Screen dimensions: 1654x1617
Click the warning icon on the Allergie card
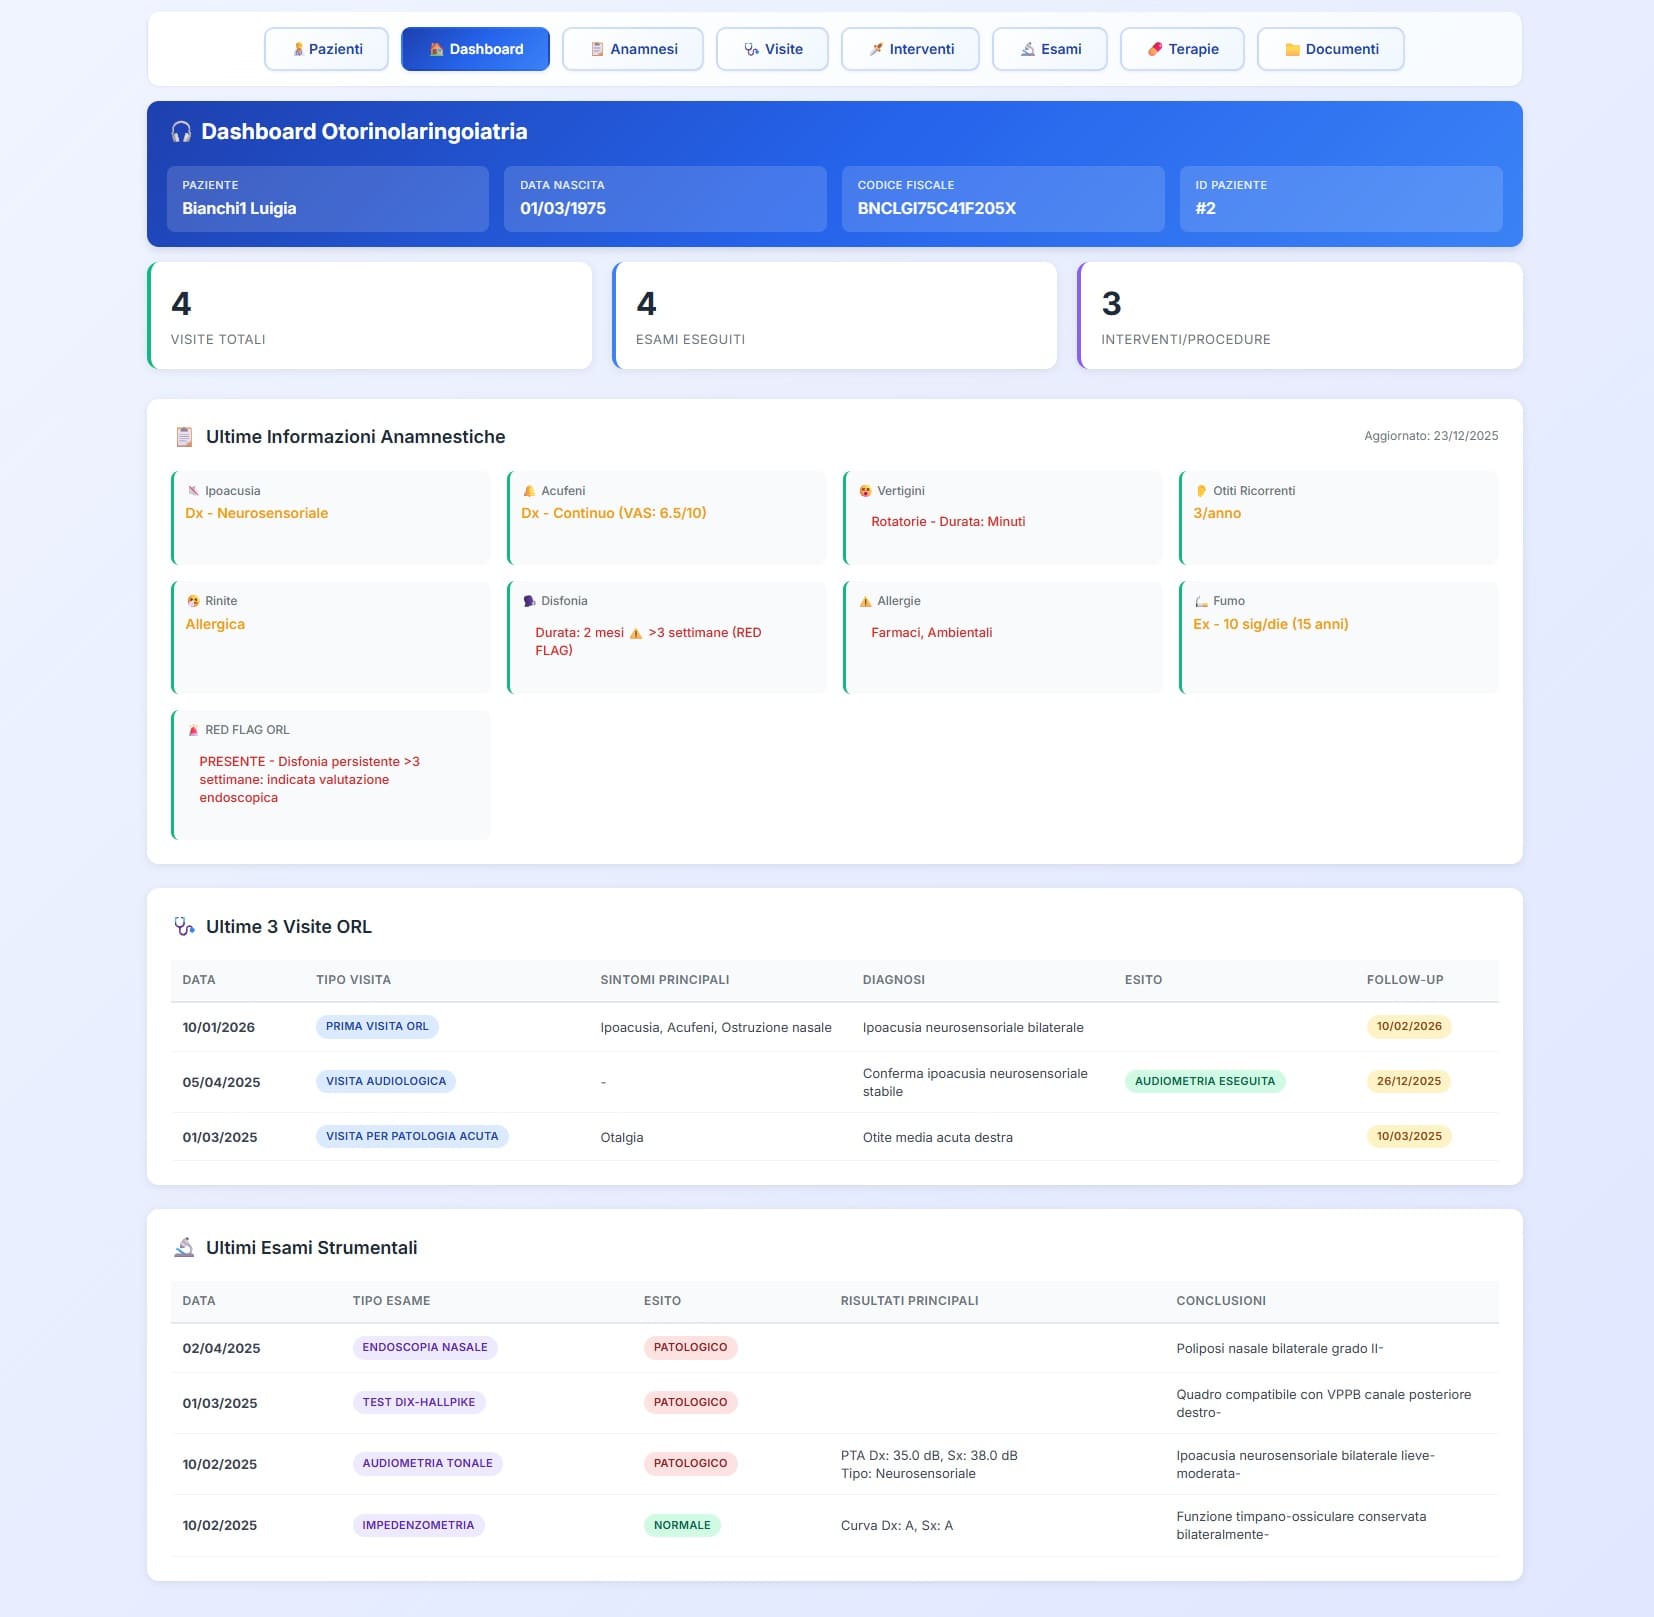tap(864, 600)
